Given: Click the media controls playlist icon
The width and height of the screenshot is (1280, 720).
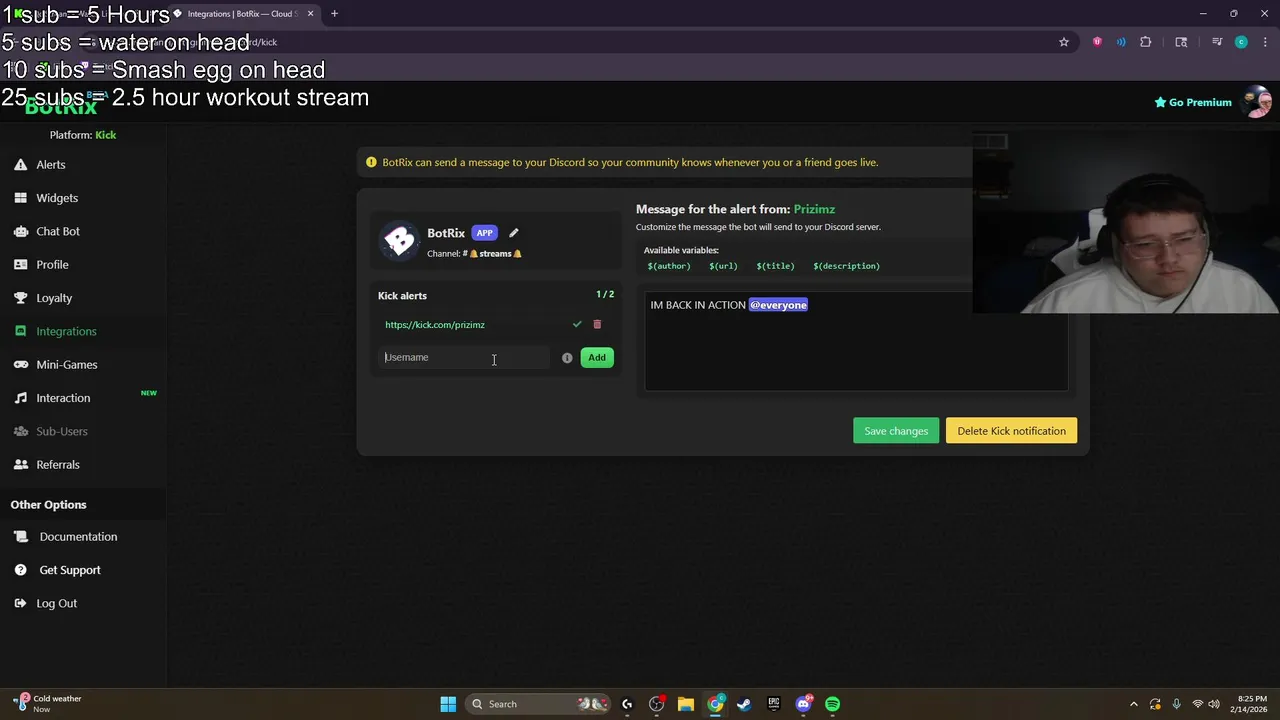Looking at the screenshot, I should (1216, 42).
